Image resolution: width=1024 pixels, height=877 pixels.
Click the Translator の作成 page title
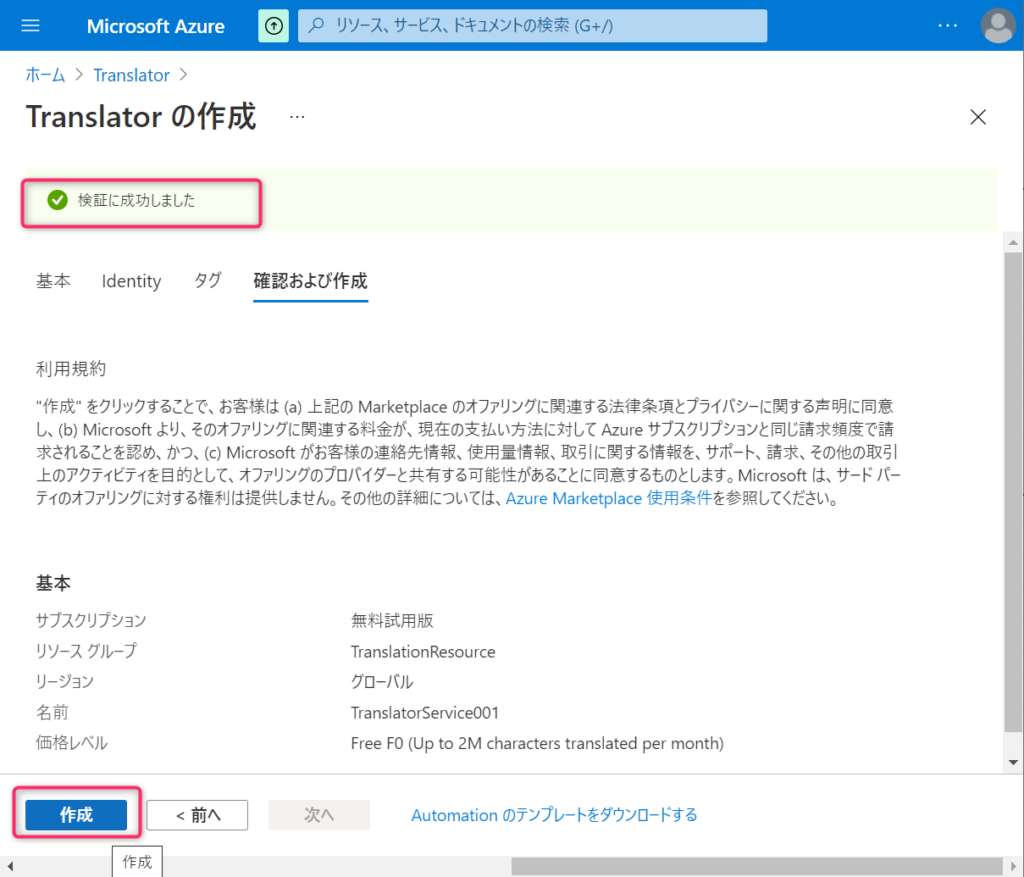pyautogui.click(x=141, y=117)
